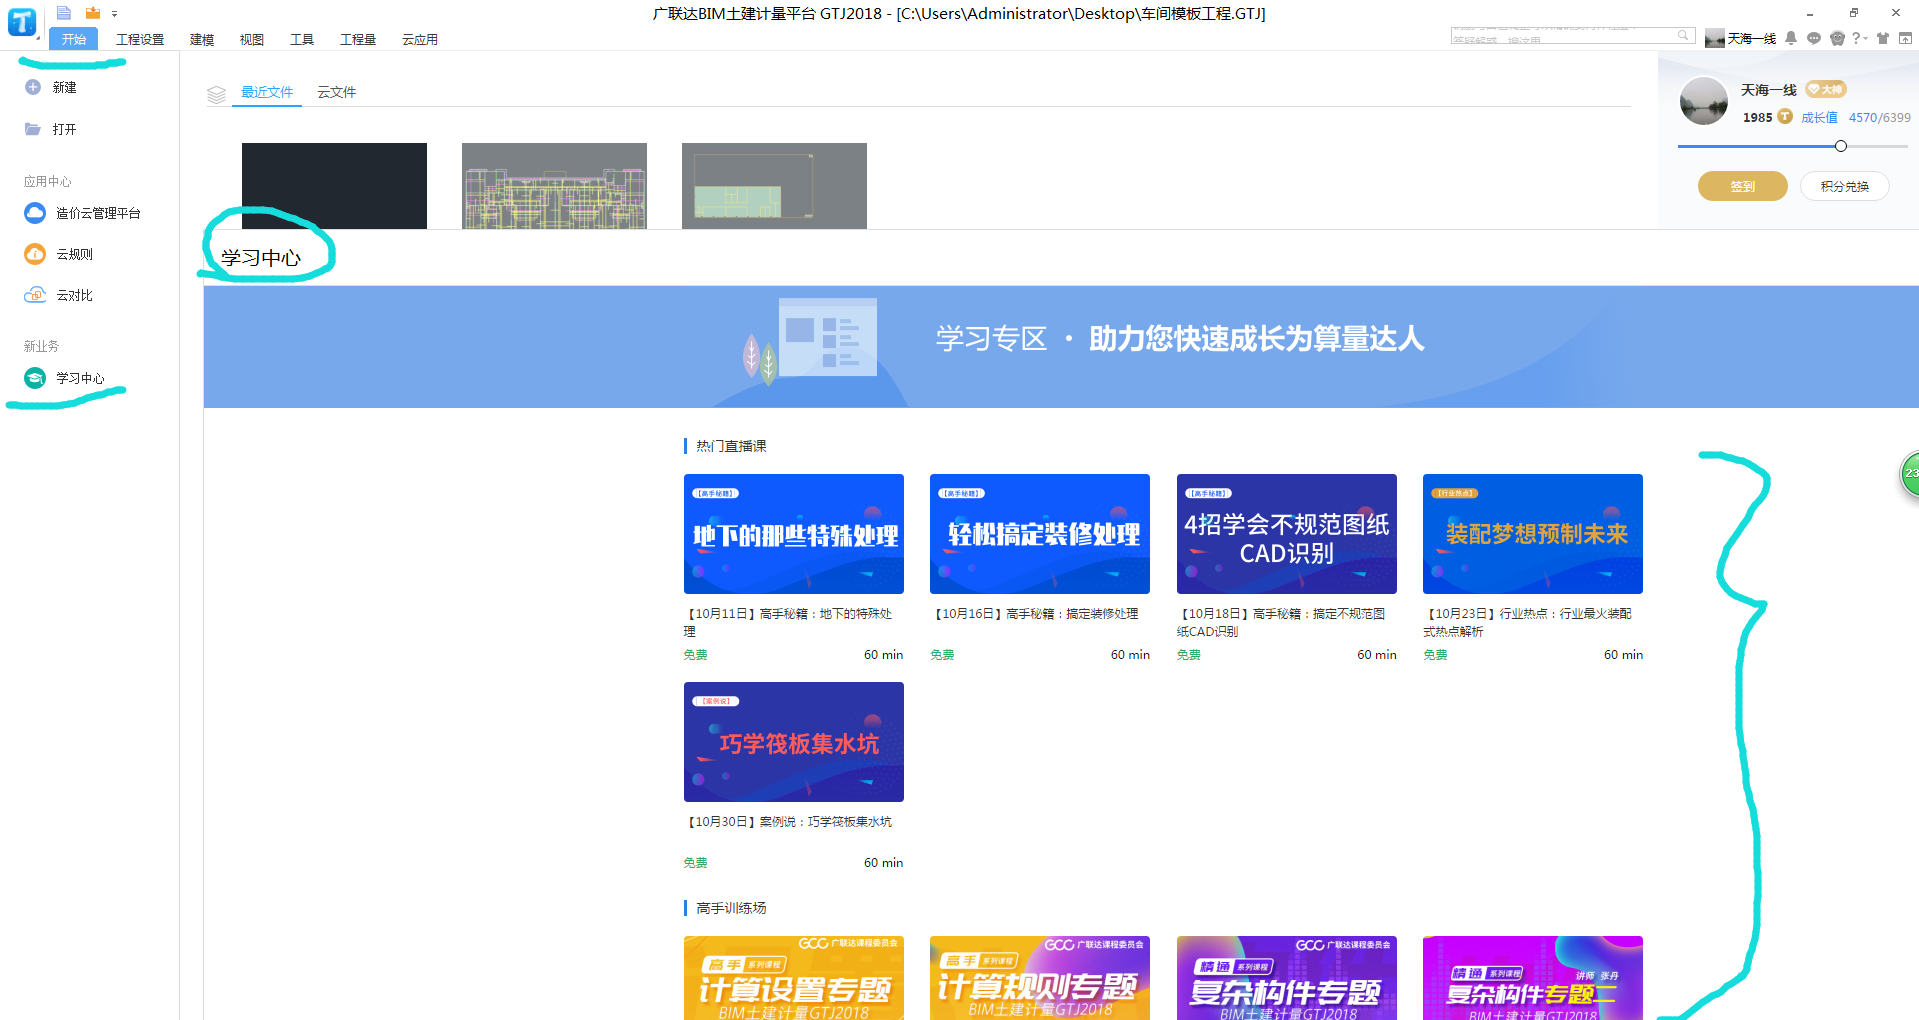Click the 大神 level badge
This screenshot has width=1919, height=1020.
[x=1826, y=89]
